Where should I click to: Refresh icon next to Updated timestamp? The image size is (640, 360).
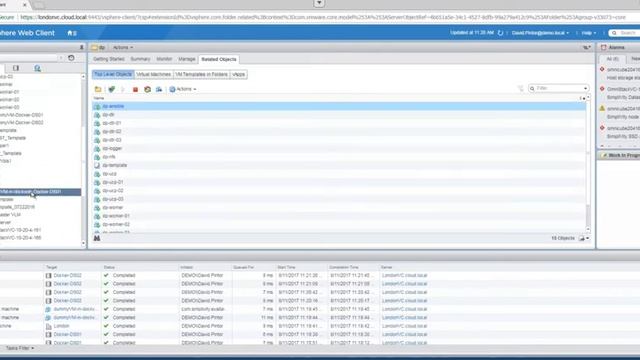tap(500, 33)
